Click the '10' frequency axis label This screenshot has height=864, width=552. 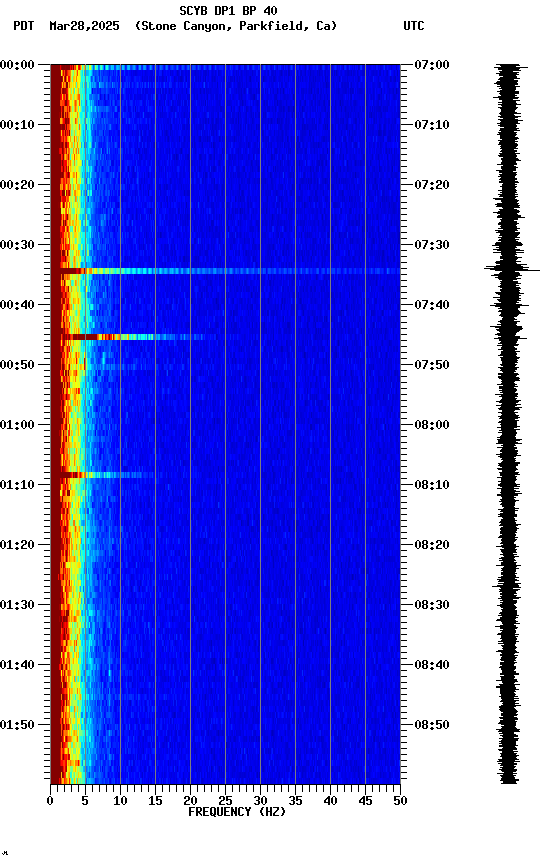pos(120,802)
